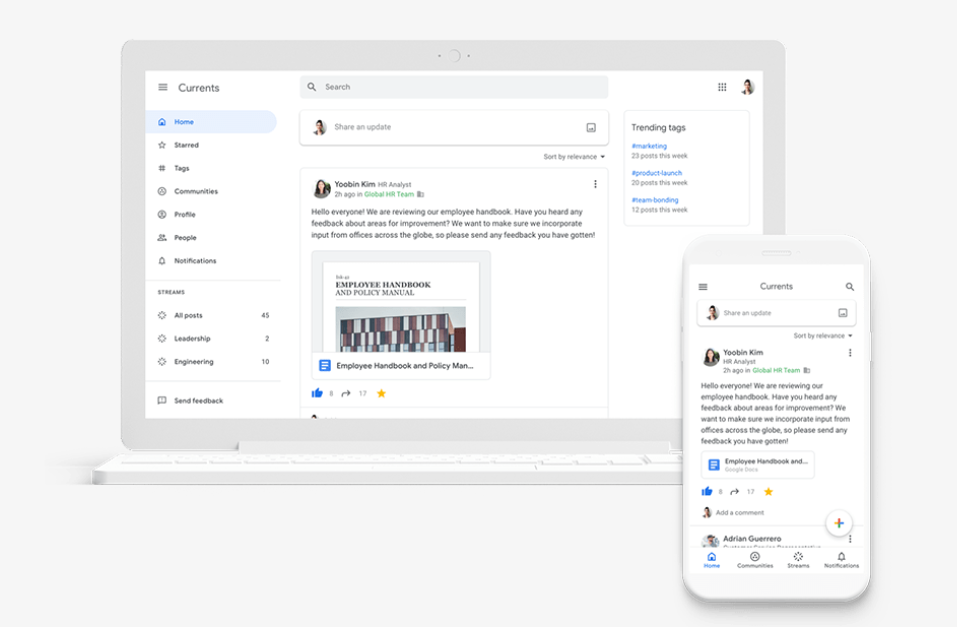Select the Leadership stream
The width and height of the screenshot is (957, 627).
213,338
